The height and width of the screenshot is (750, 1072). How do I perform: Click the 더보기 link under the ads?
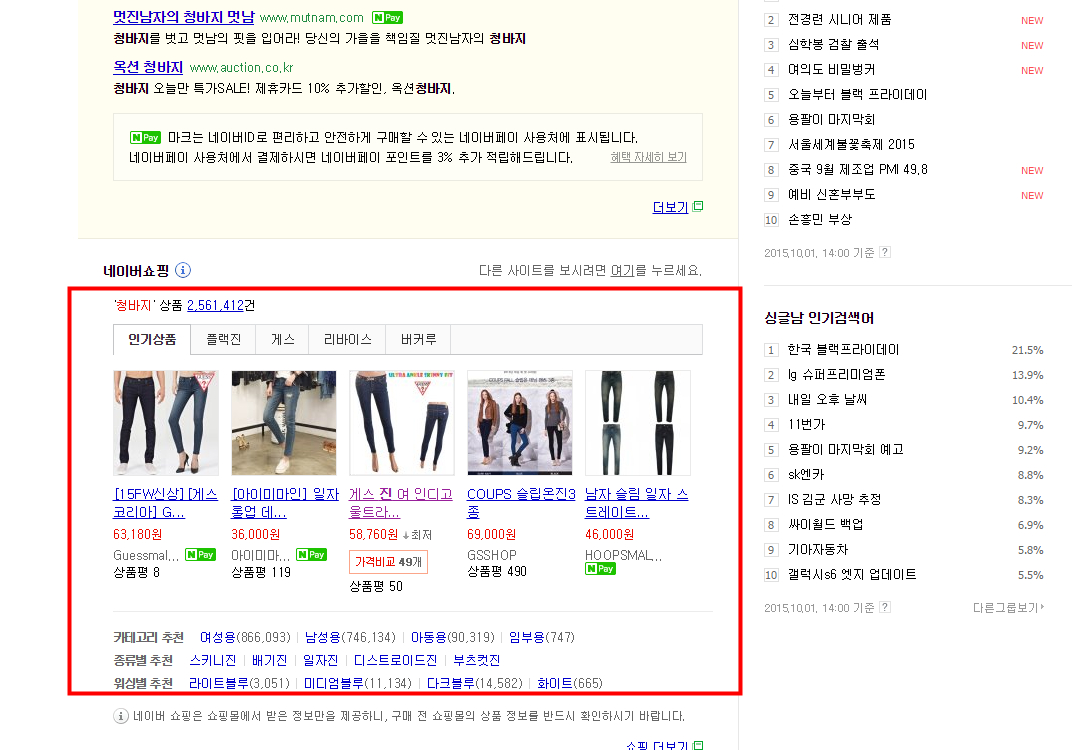pos(670,207)
